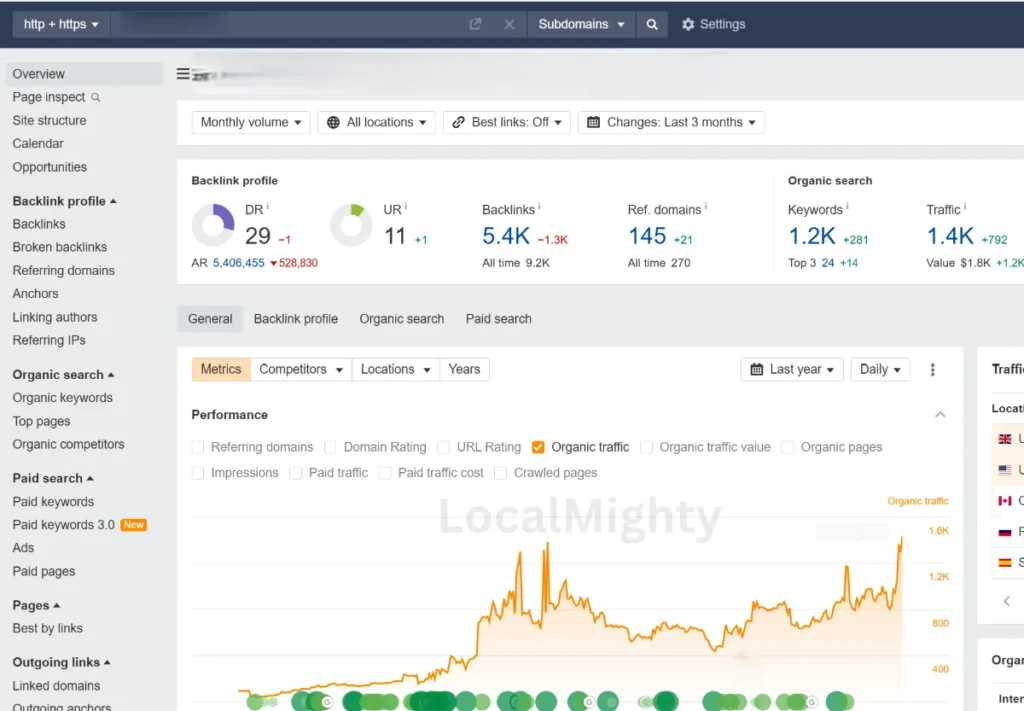Click the Spain flag row
The height and width of the screenshot is (711, 1024).
click(x=1008, y=562)
